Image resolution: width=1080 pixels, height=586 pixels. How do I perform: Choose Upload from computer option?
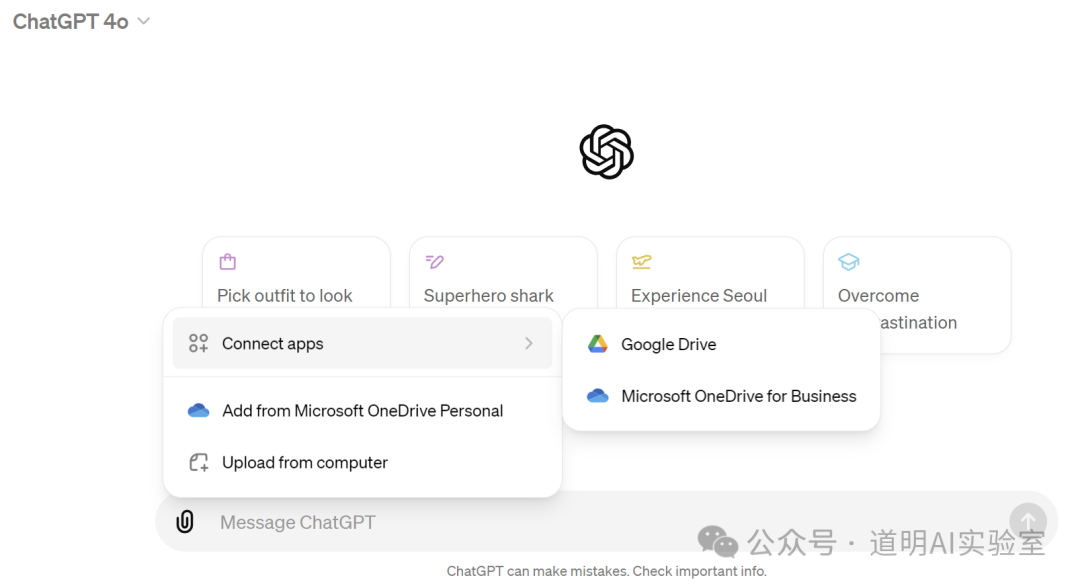305,463
